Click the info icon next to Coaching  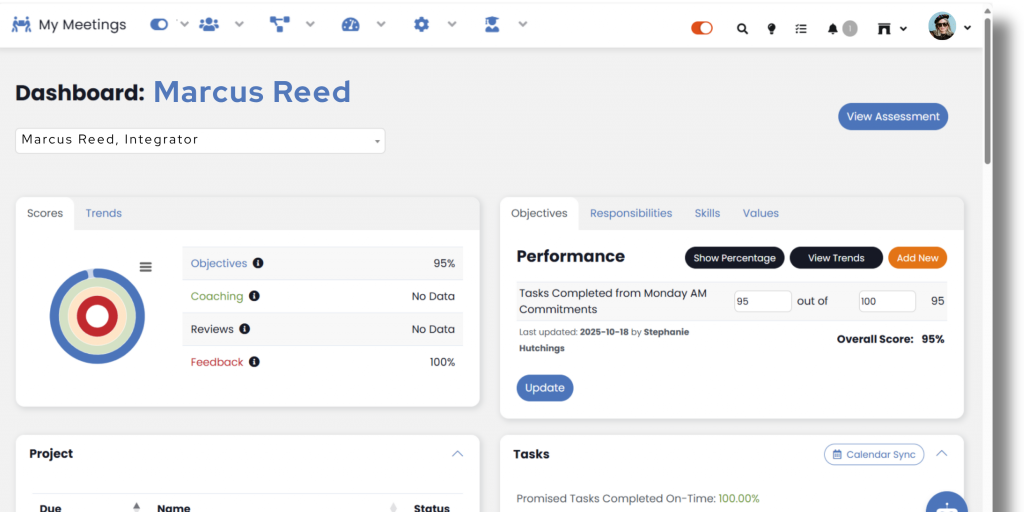(254, 296)
